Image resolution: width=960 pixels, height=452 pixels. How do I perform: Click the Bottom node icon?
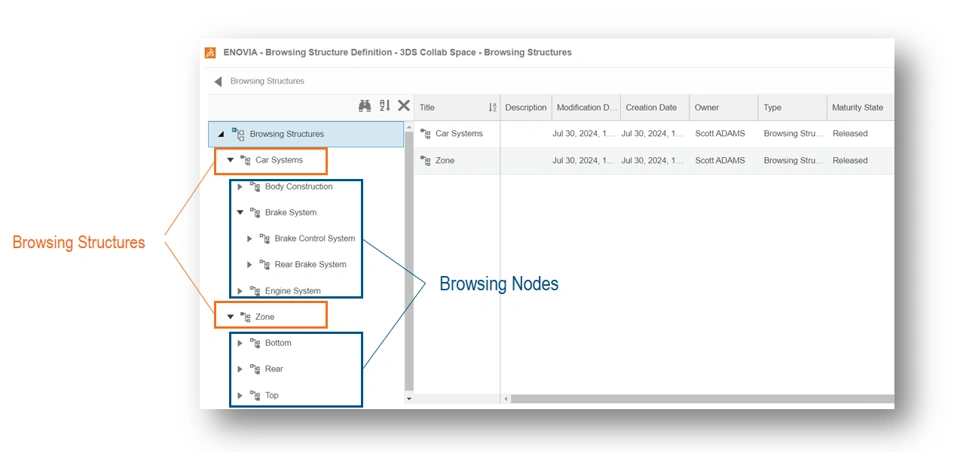pos(255,344)
